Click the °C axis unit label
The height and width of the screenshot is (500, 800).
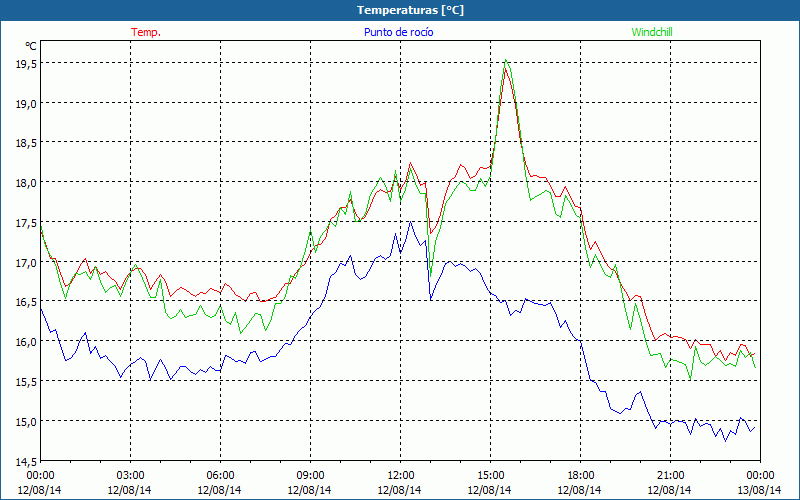[31, 46]
